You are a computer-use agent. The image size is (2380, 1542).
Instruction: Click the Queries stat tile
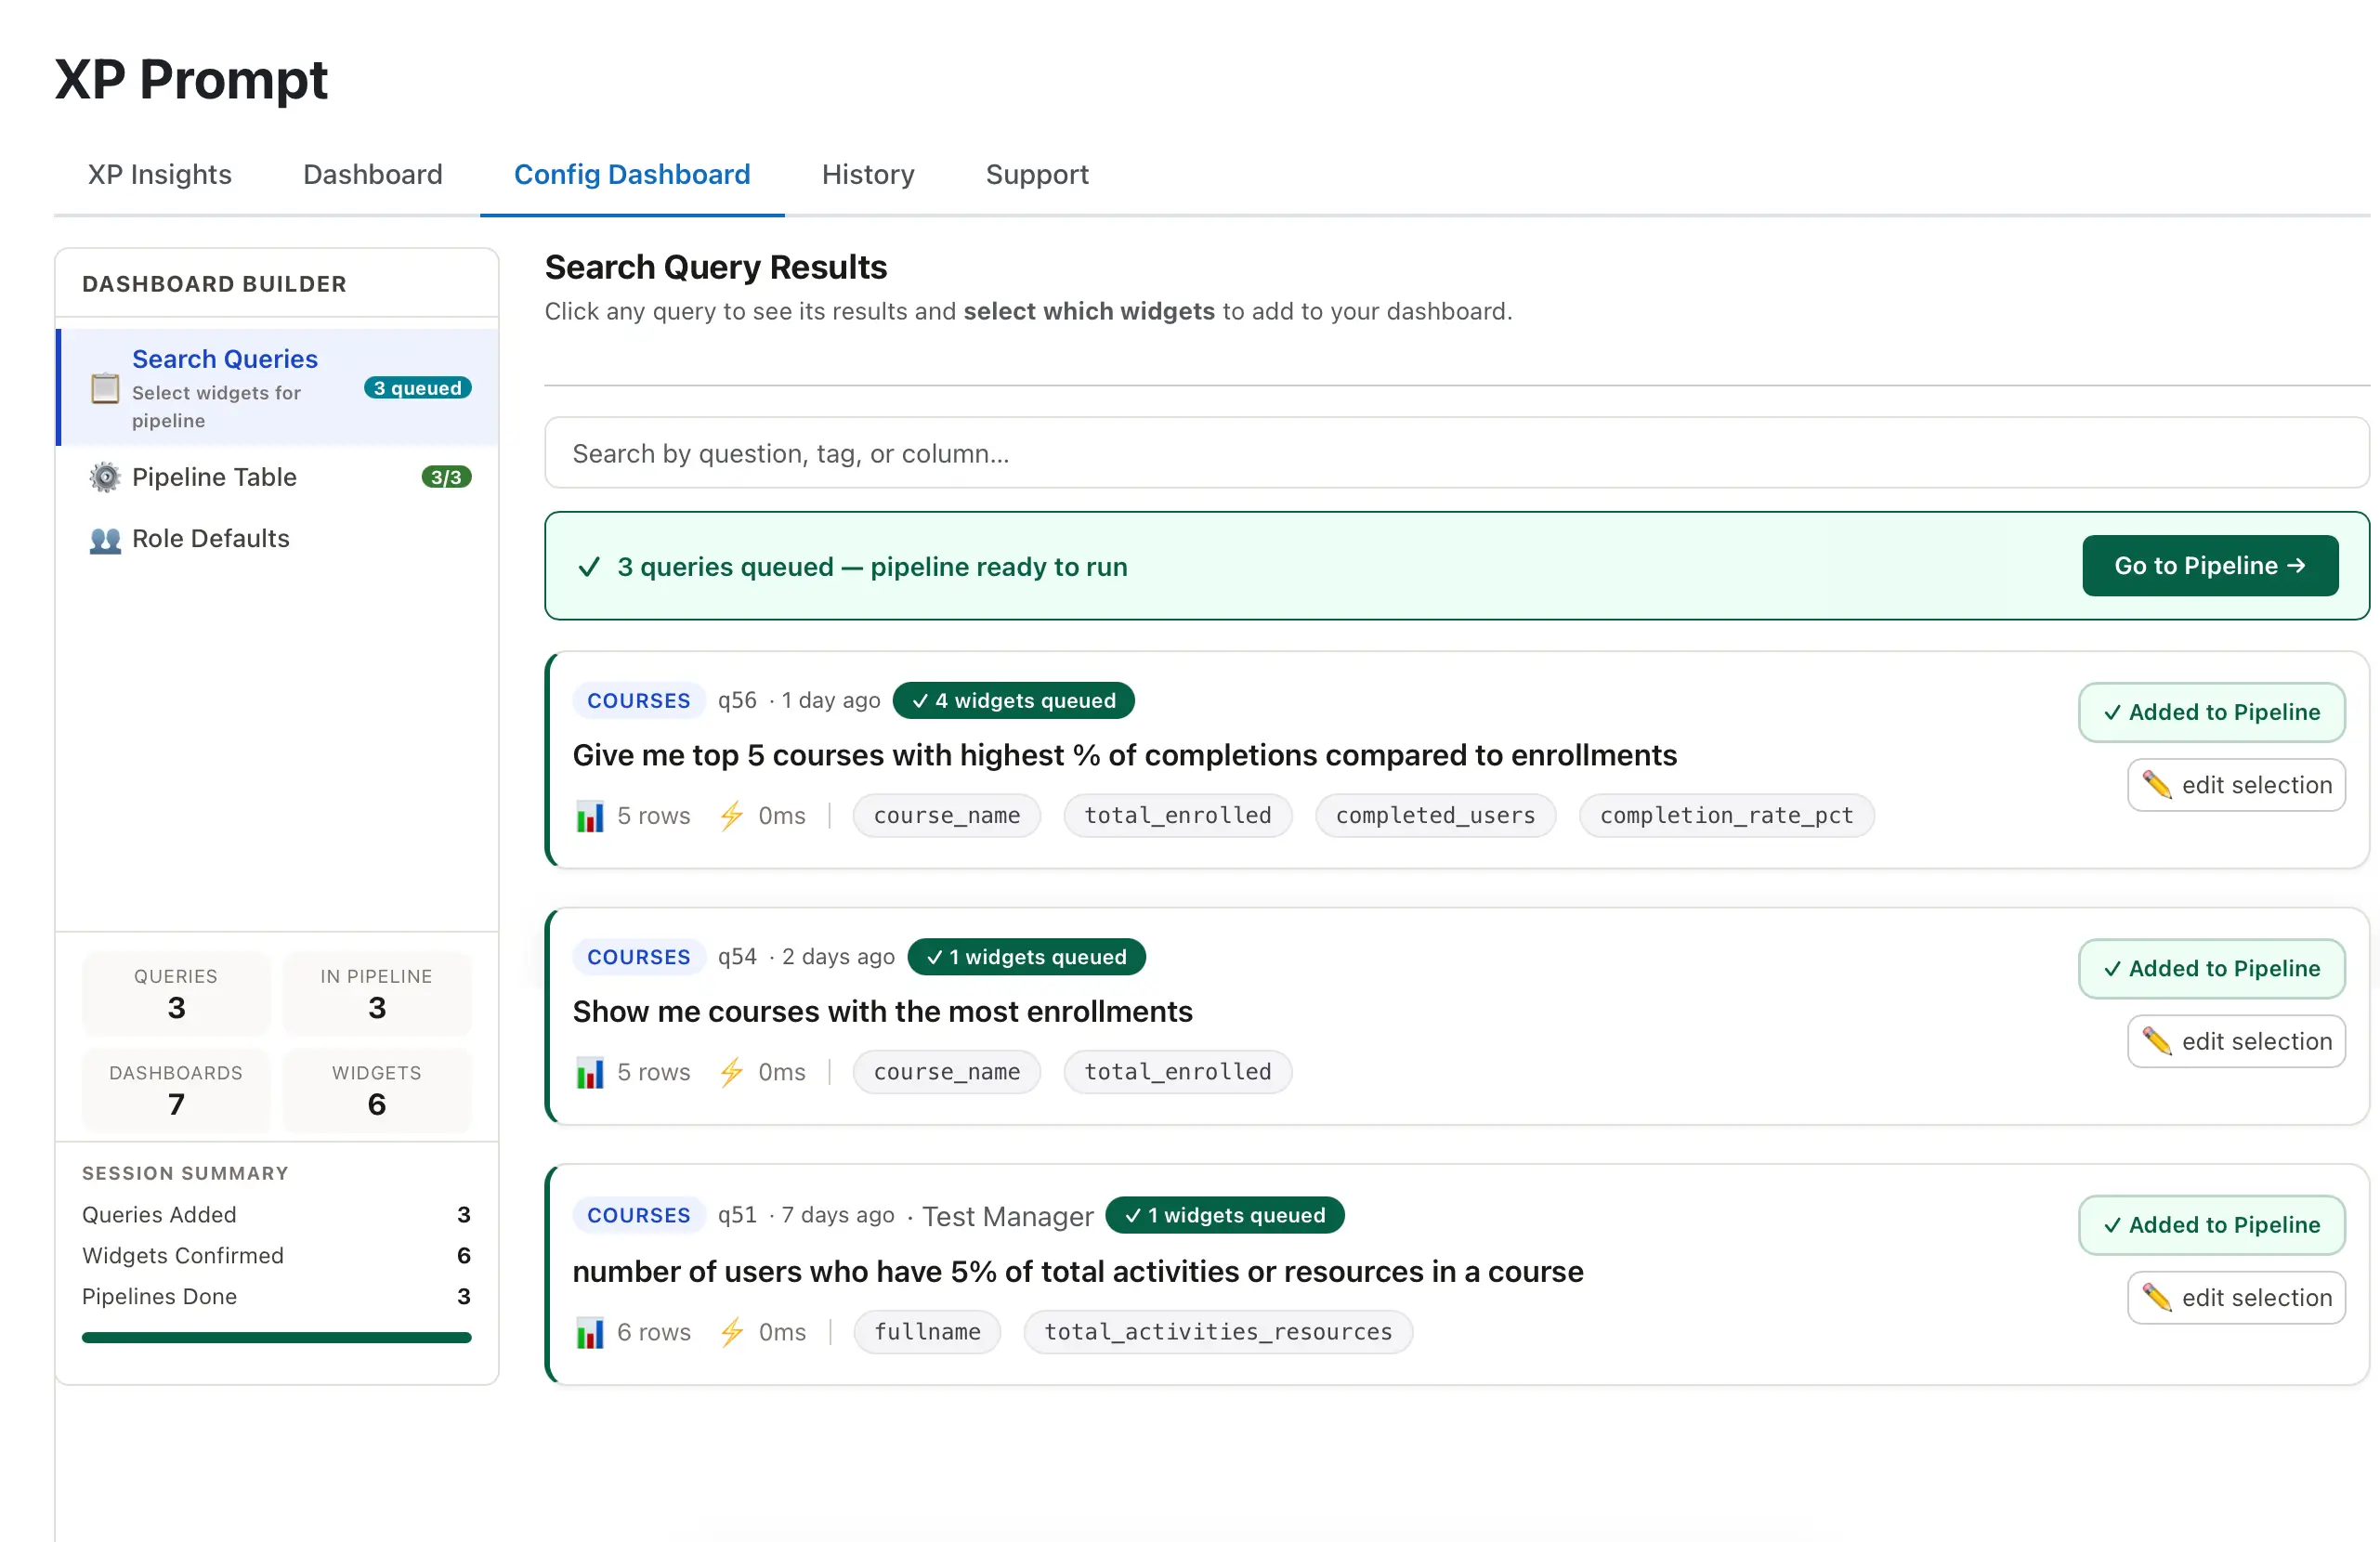(176, 994)
